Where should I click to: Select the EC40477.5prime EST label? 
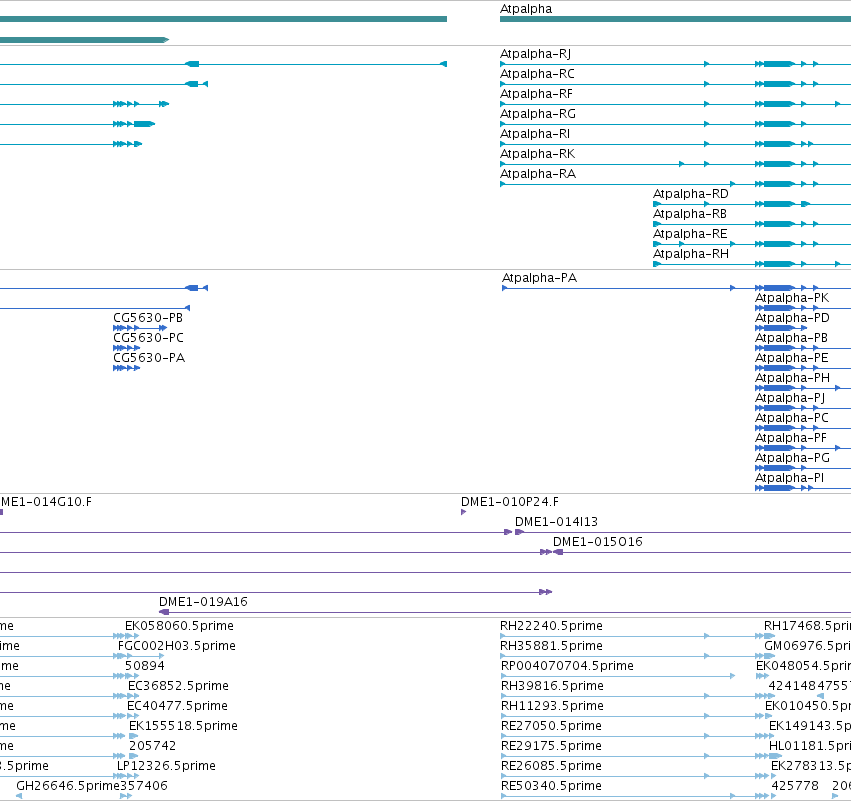(x=177, y=707)
